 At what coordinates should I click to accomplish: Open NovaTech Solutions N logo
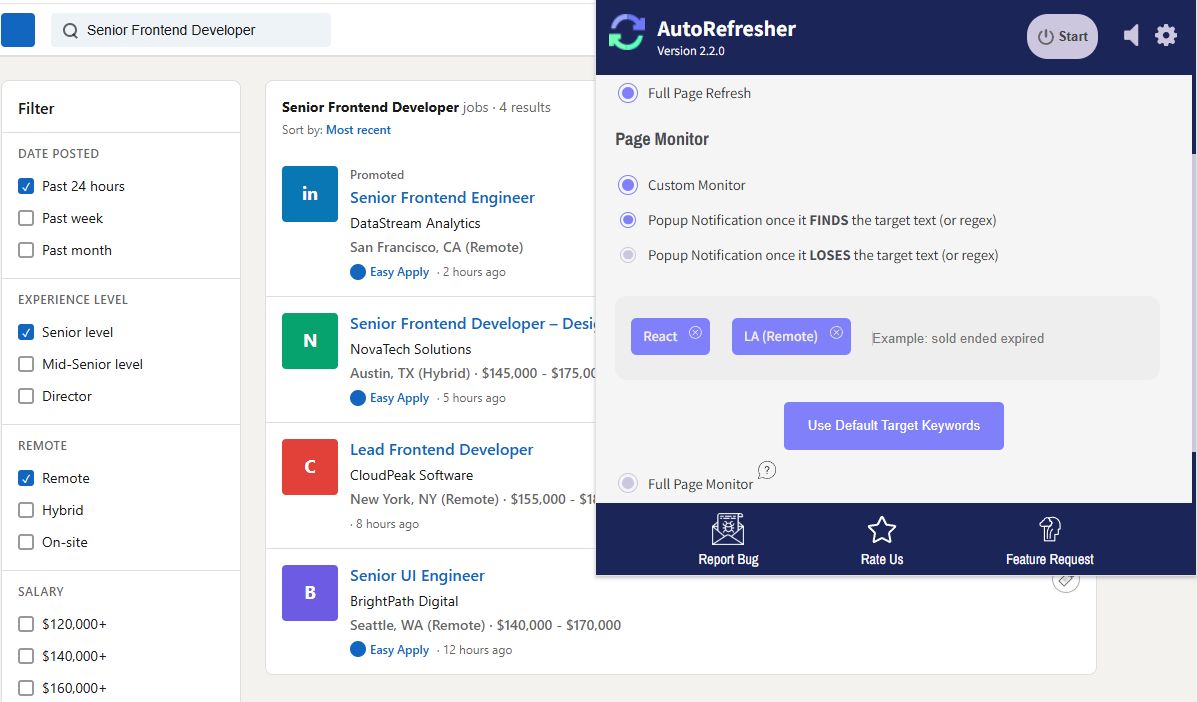click(x=310, y=341)
